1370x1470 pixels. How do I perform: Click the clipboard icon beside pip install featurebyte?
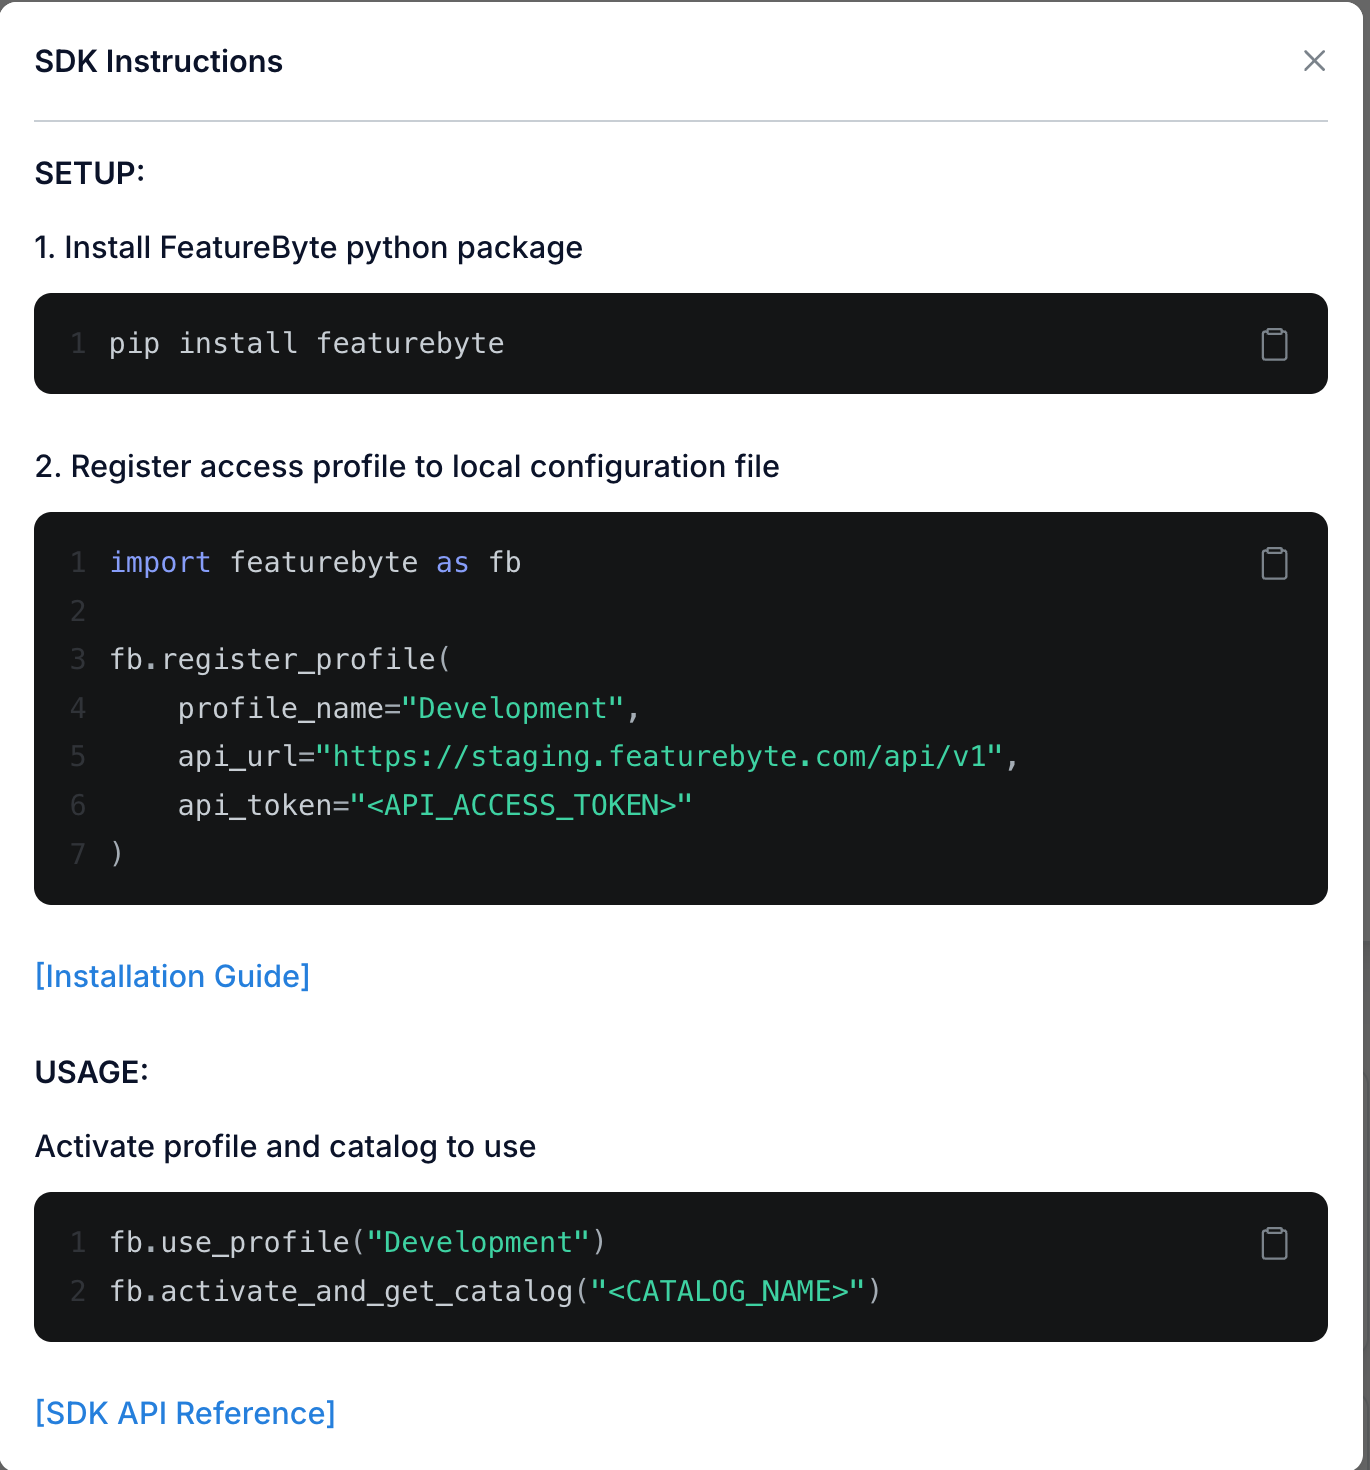(1274, 343)
